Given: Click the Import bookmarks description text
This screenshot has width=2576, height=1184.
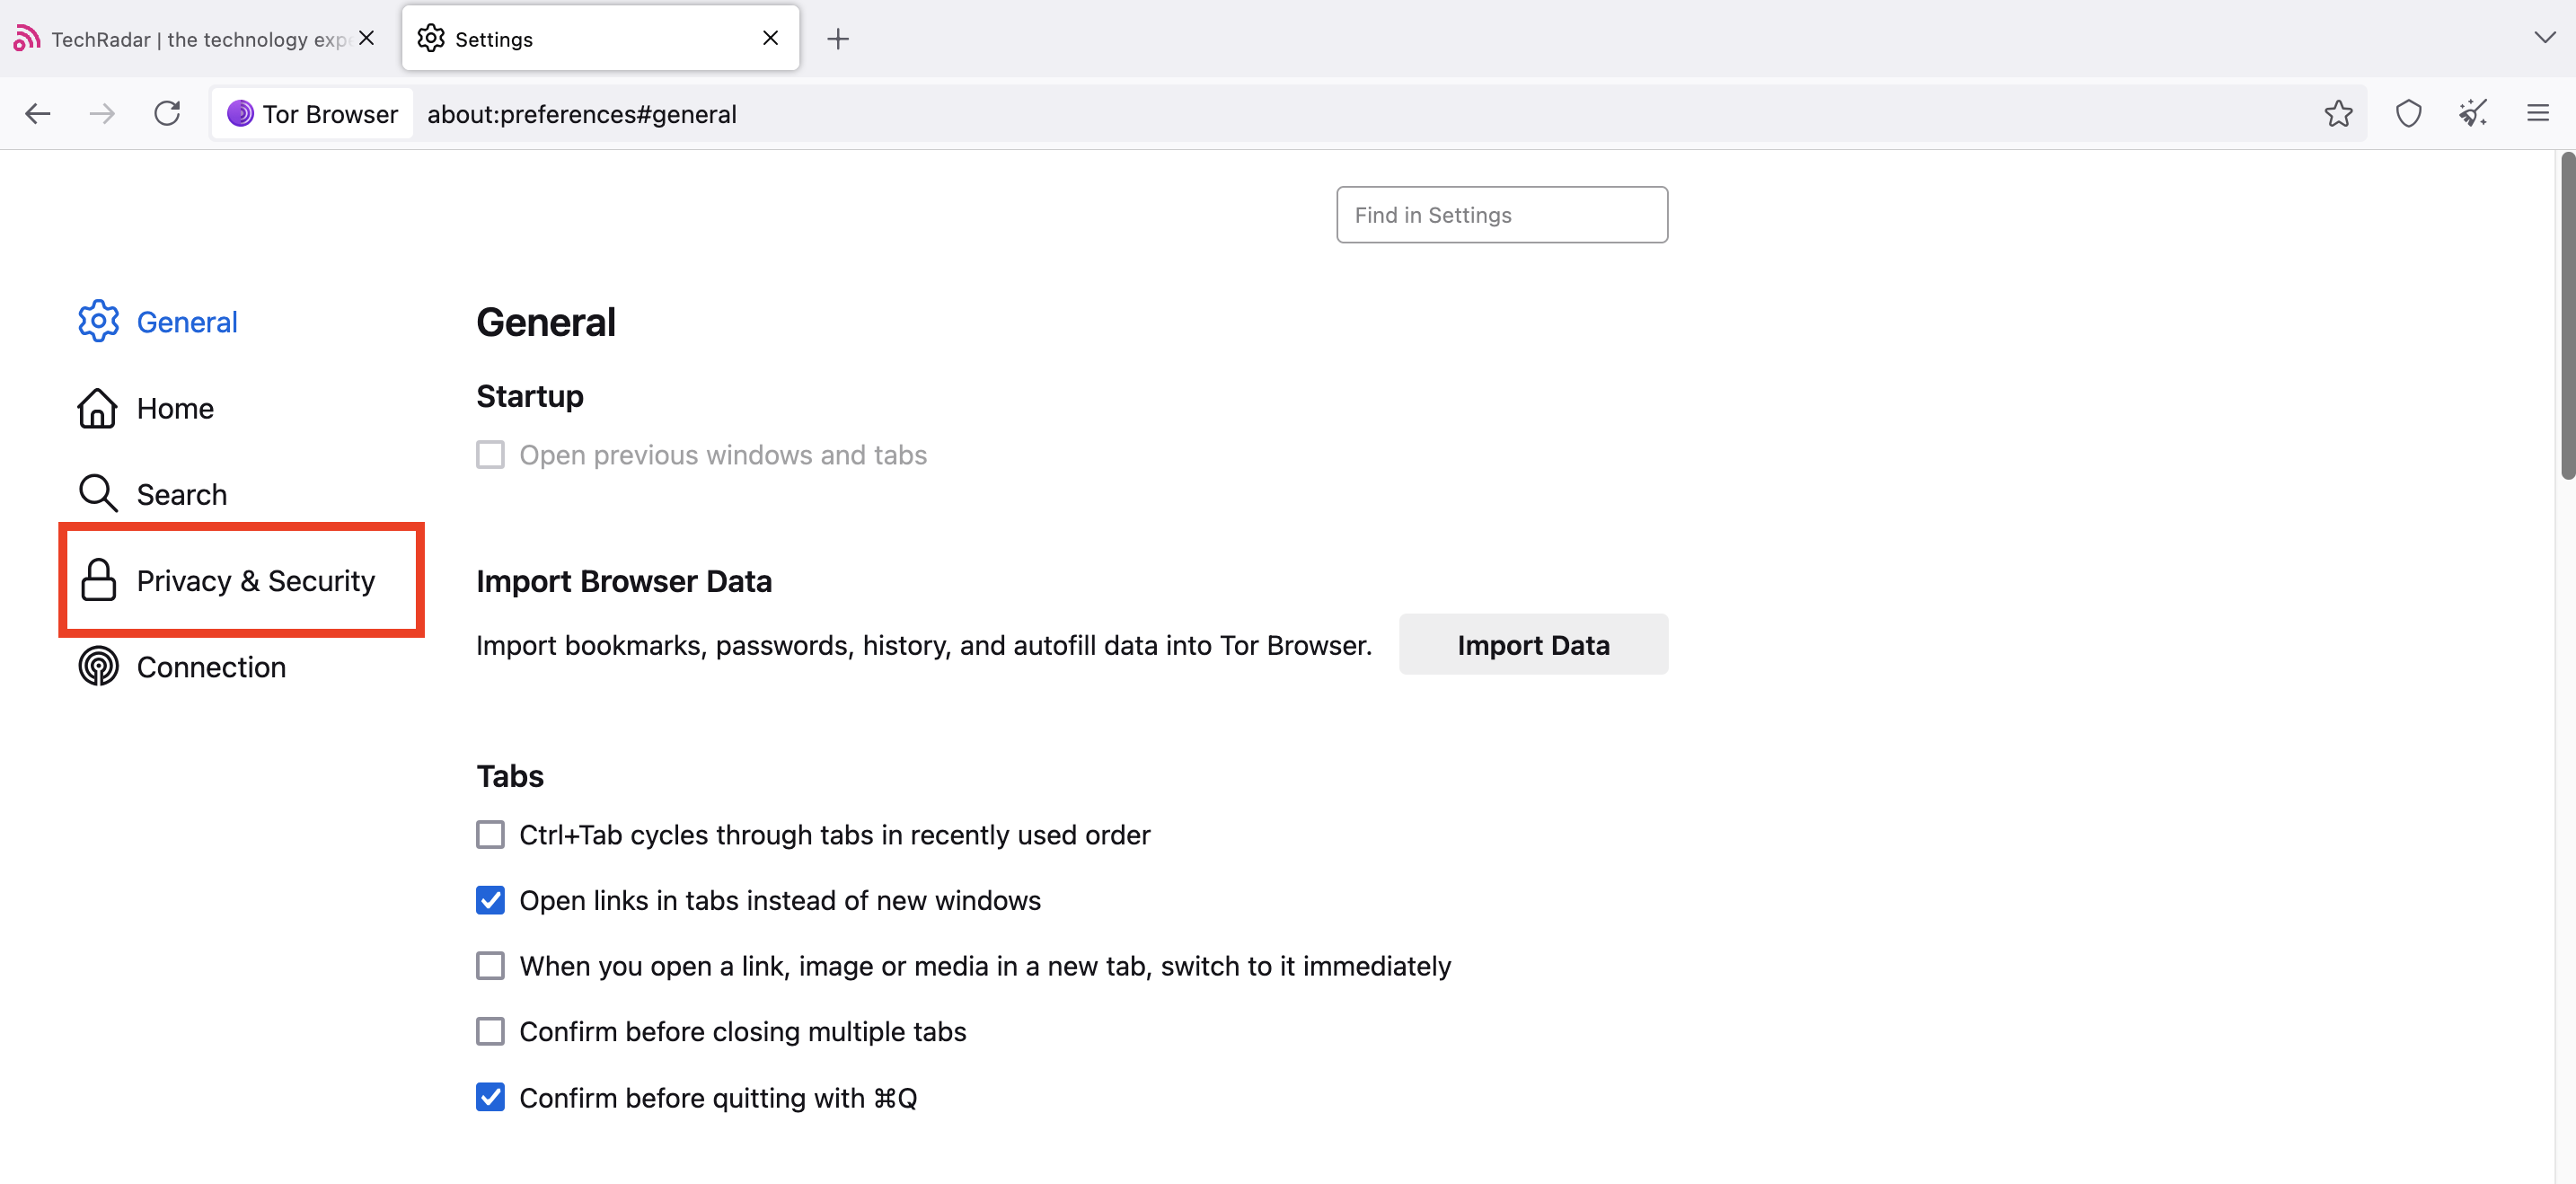Looking at the screenshot, I should click(924, 645).
